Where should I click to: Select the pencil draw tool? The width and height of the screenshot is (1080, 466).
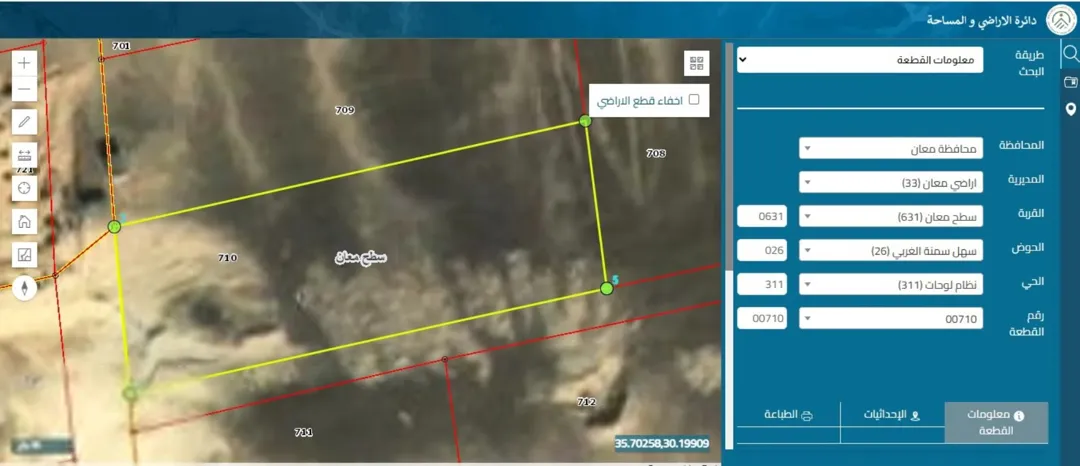pos(24,122)
